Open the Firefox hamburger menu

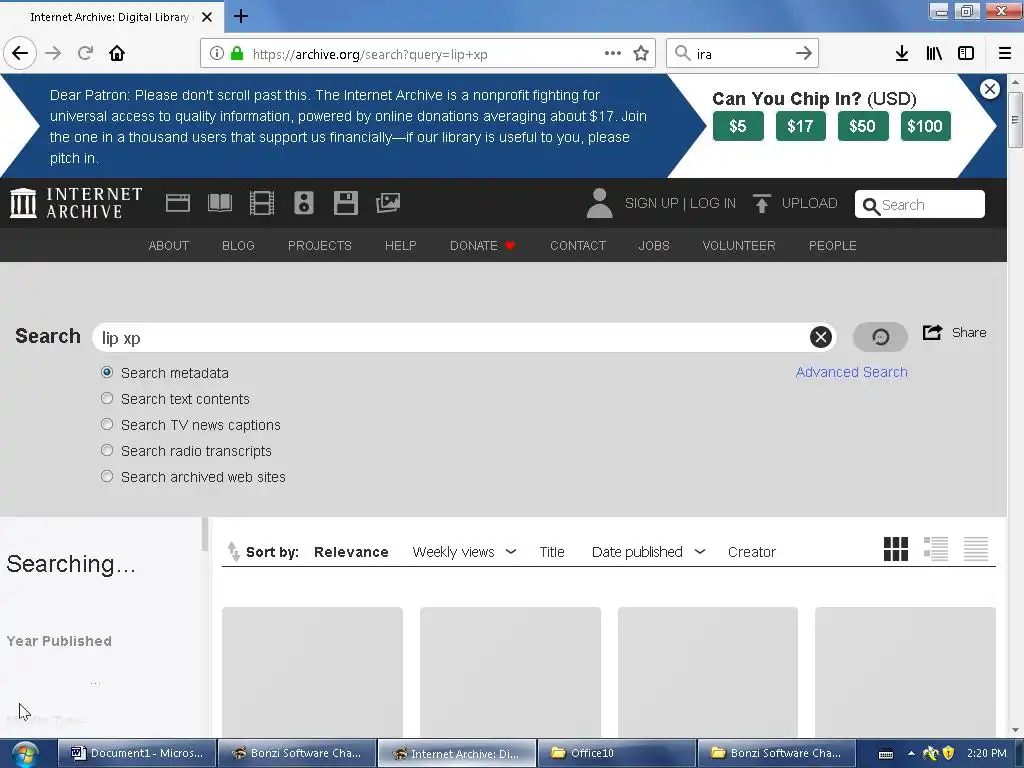[x=1005, y=53]
